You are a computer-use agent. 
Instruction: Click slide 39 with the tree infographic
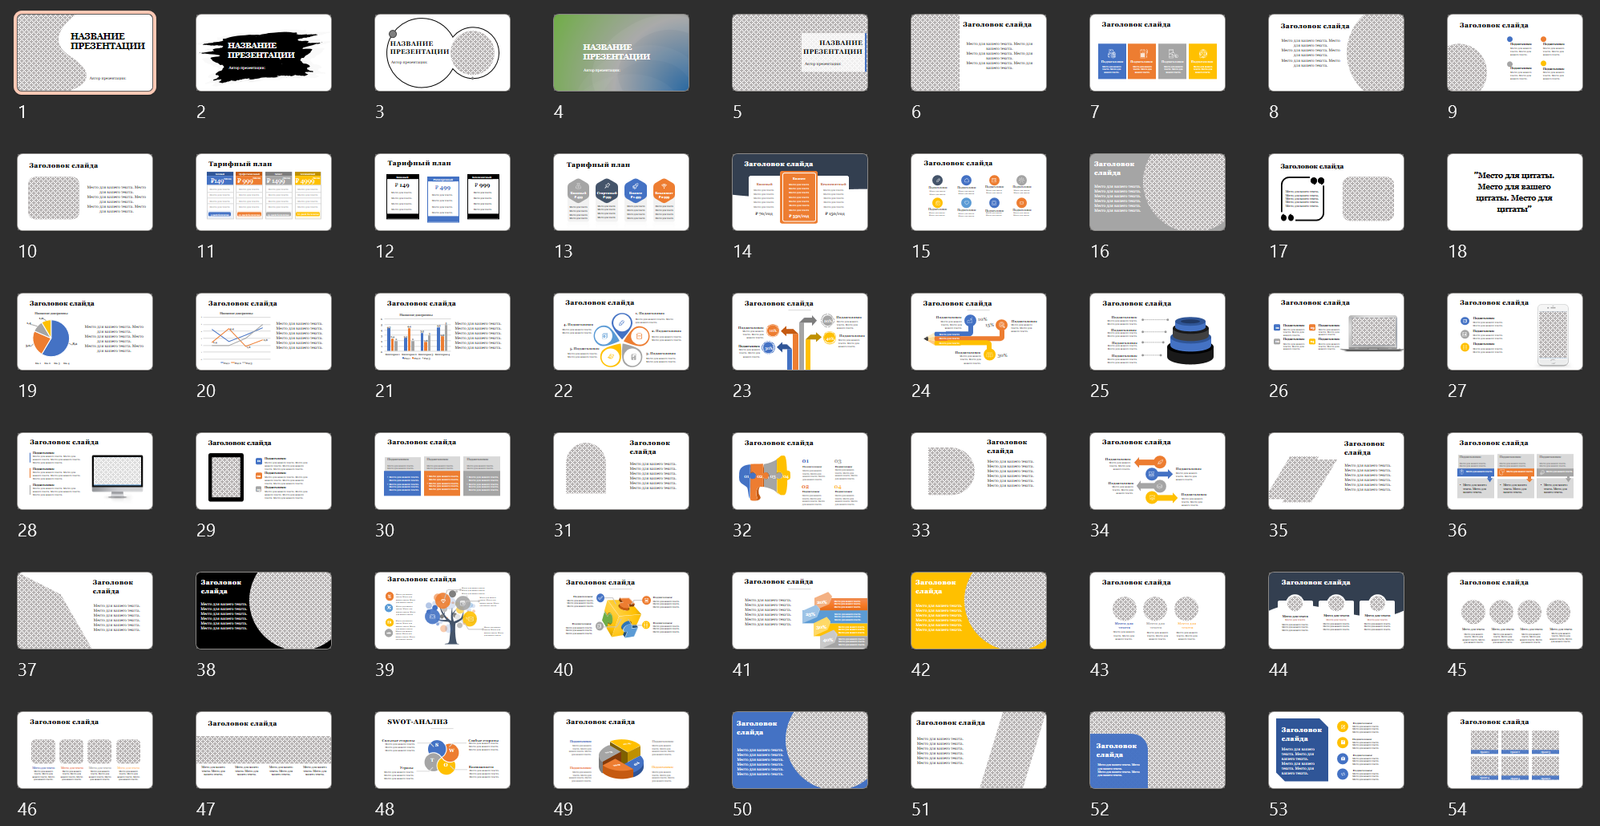(x=442, y=611)
